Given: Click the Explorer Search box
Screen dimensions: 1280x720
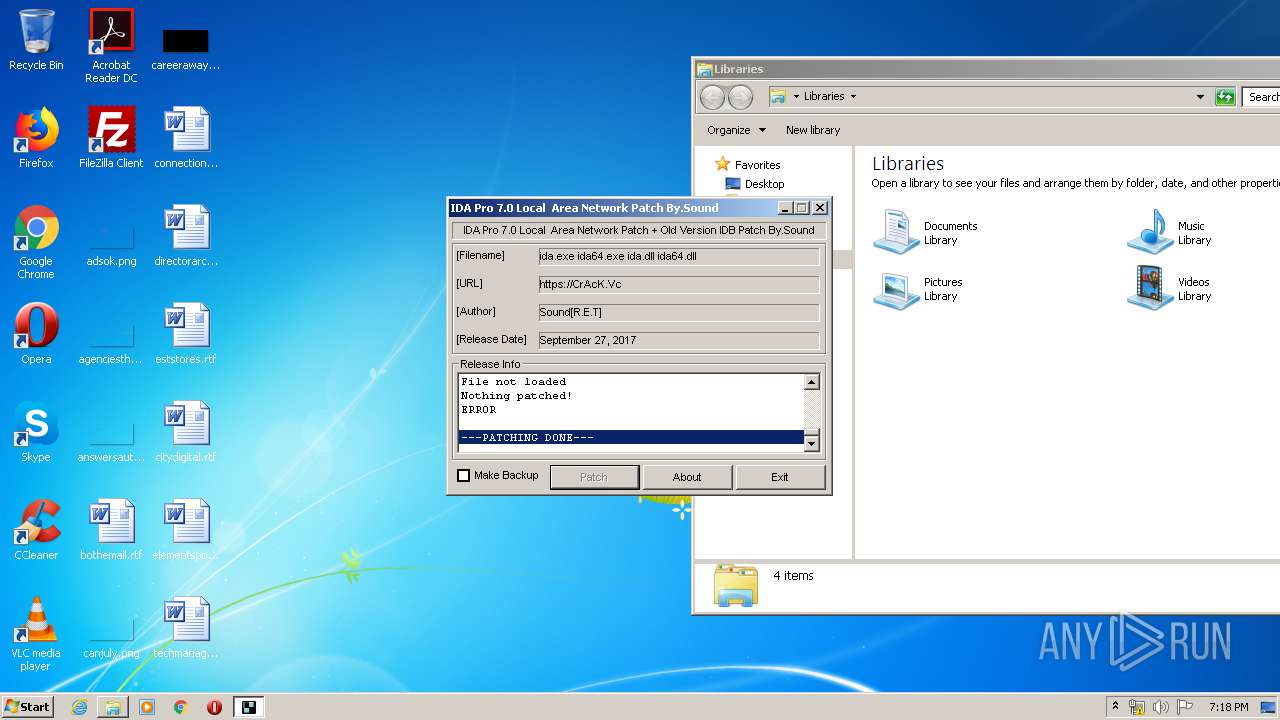Looking at the screenshot, I should tap(1262, 97).
